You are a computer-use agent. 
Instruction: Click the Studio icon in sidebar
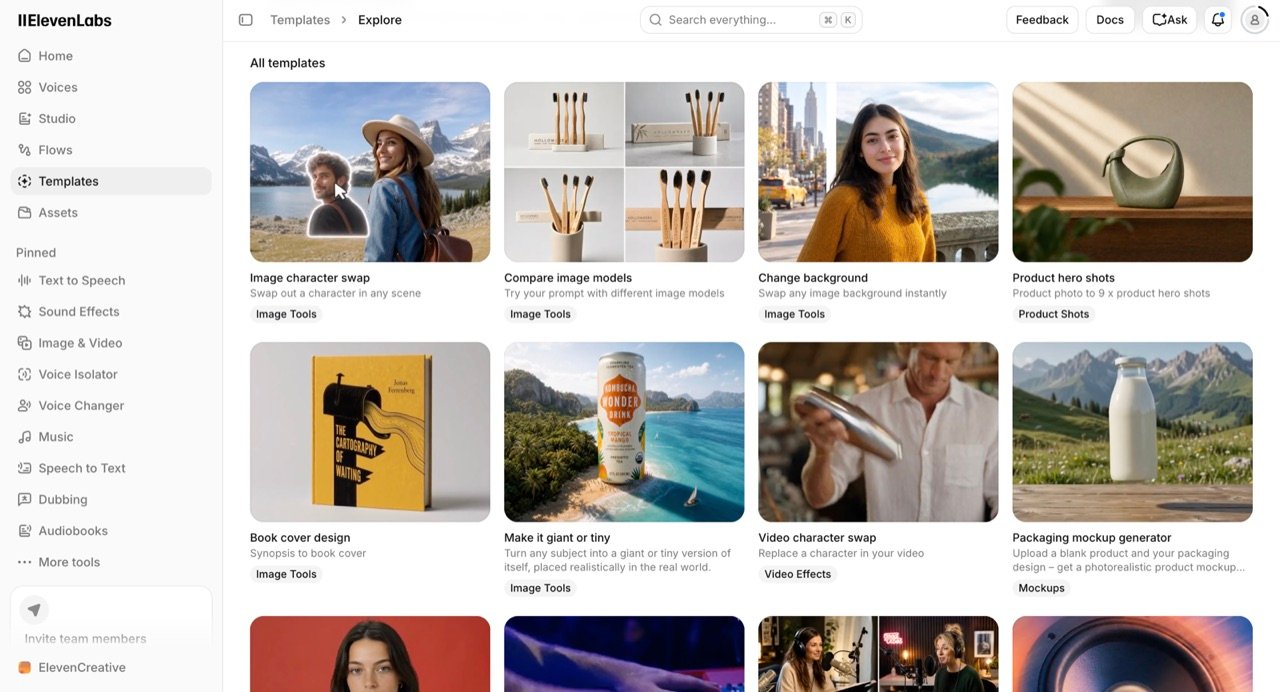pos(25,118)
